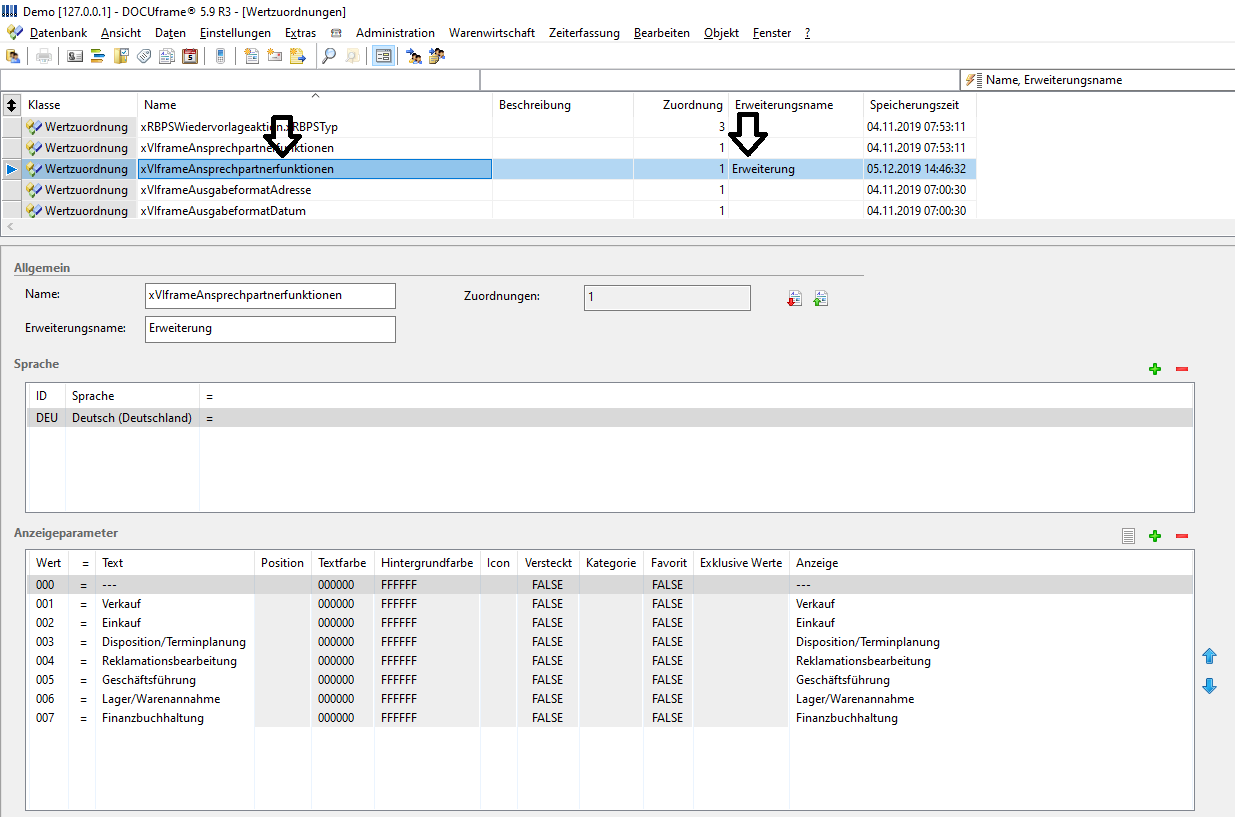Move the selected value up with blue arrow

1209,656
